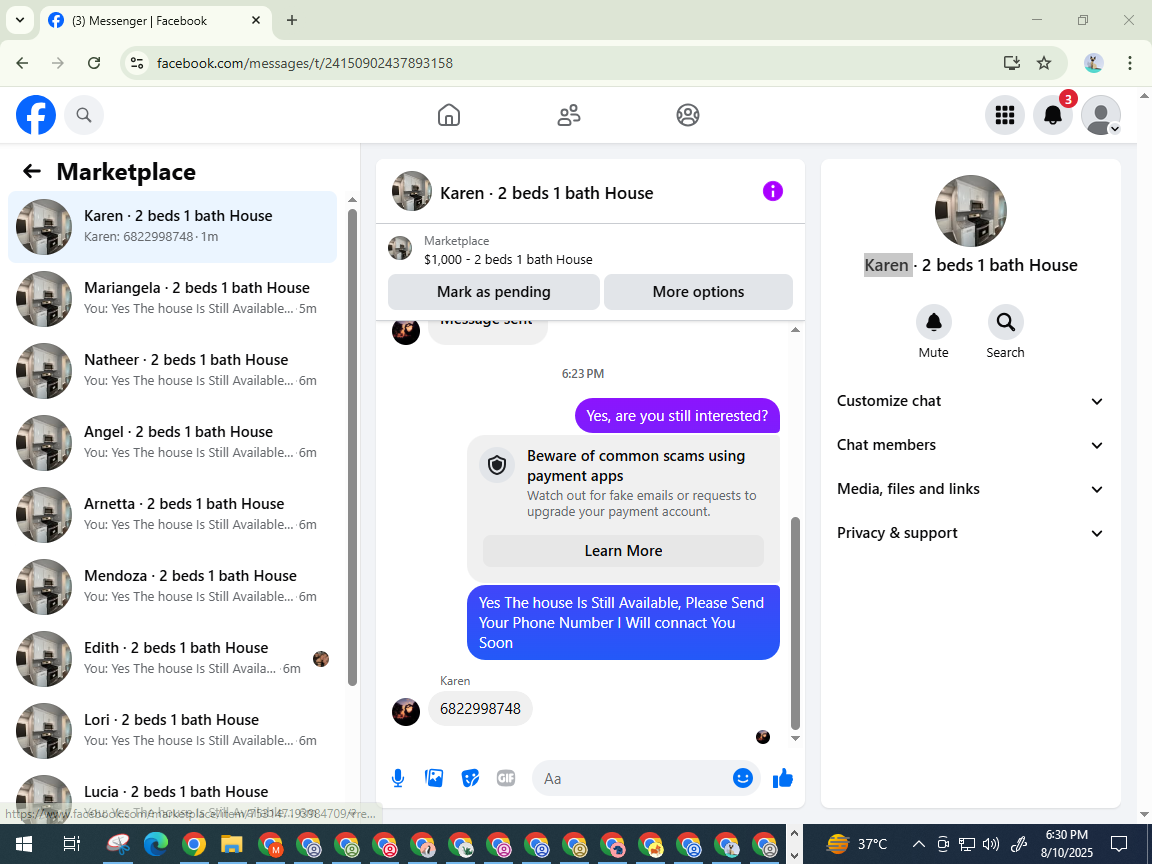Screen dimensions: 1152x864
Task: Open the Groups icon in top navigation
Action: (x=688, y=115)
